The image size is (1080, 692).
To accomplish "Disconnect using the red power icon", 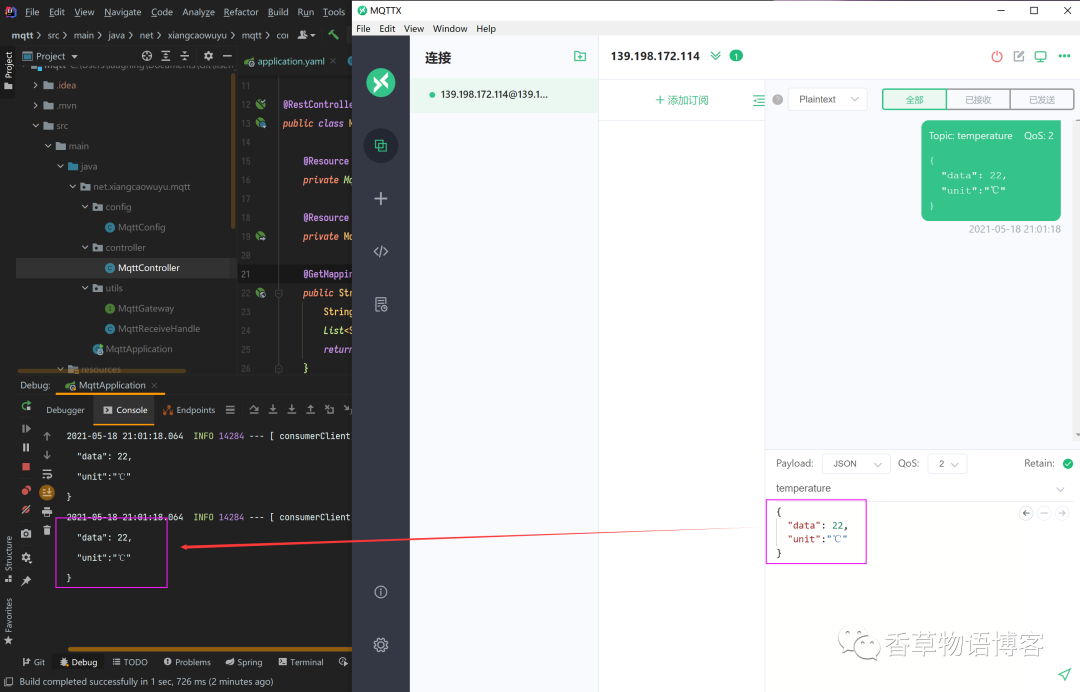I will point(997,56).
